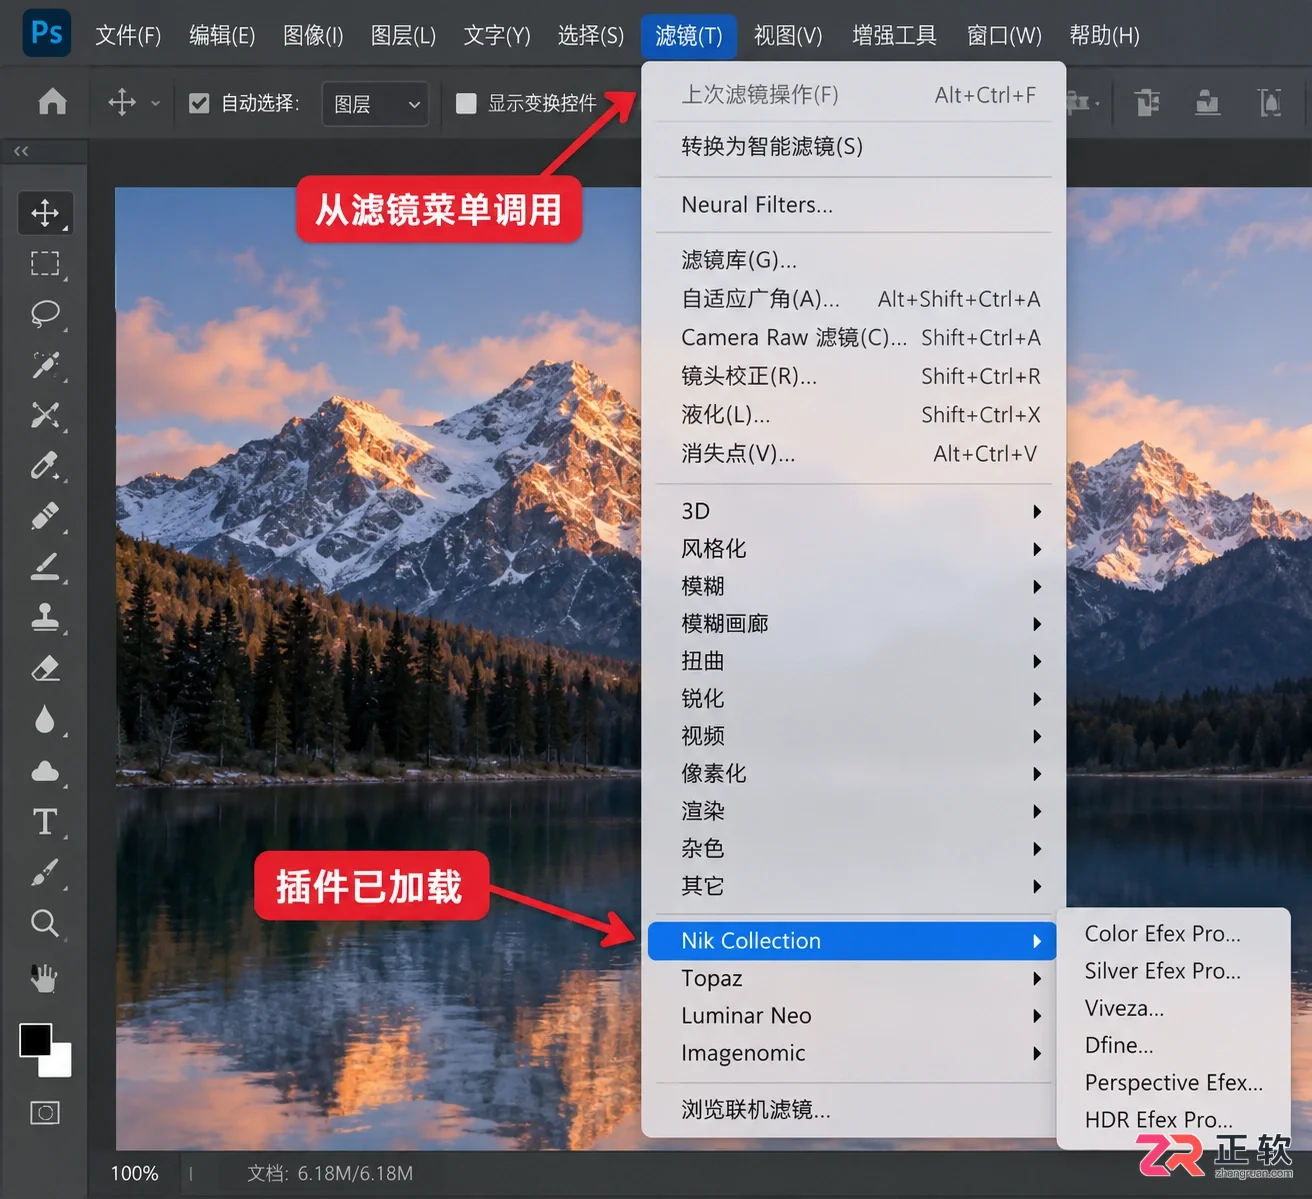
Task: Click the black foreground color swatch
Action: coord(34,1039)
